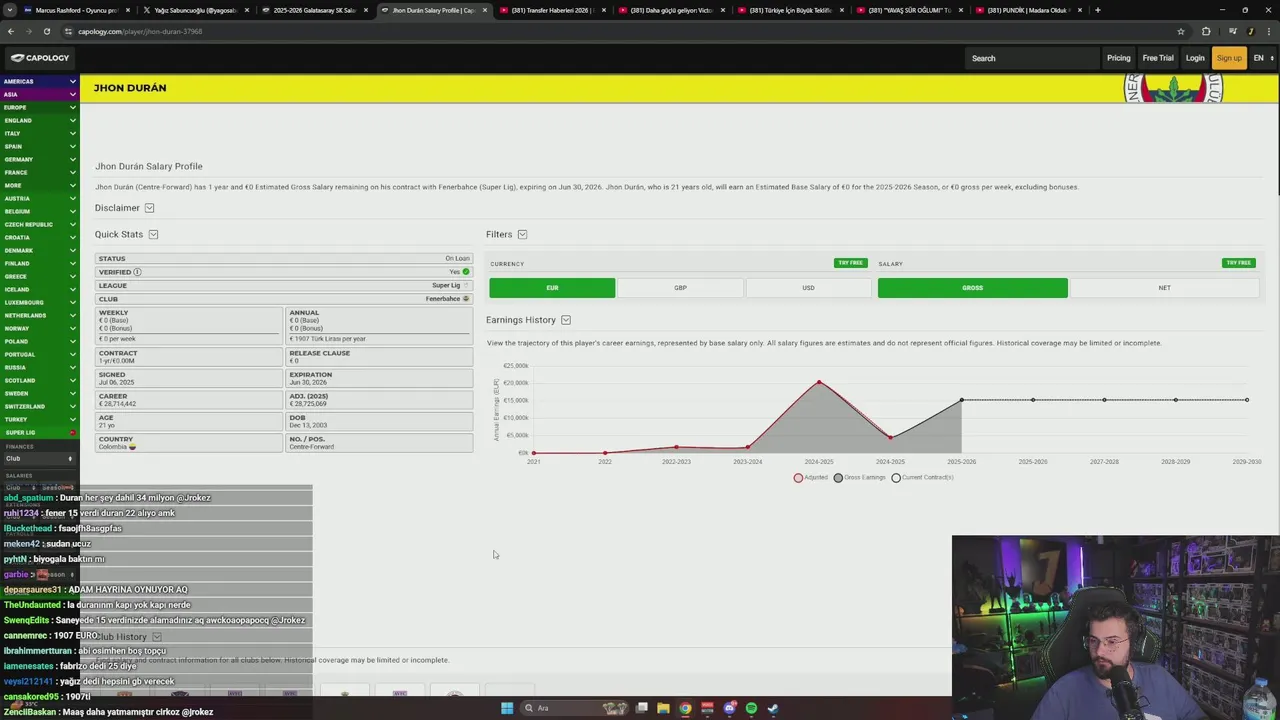Open Steam from the taskbar

click(773, 708)
